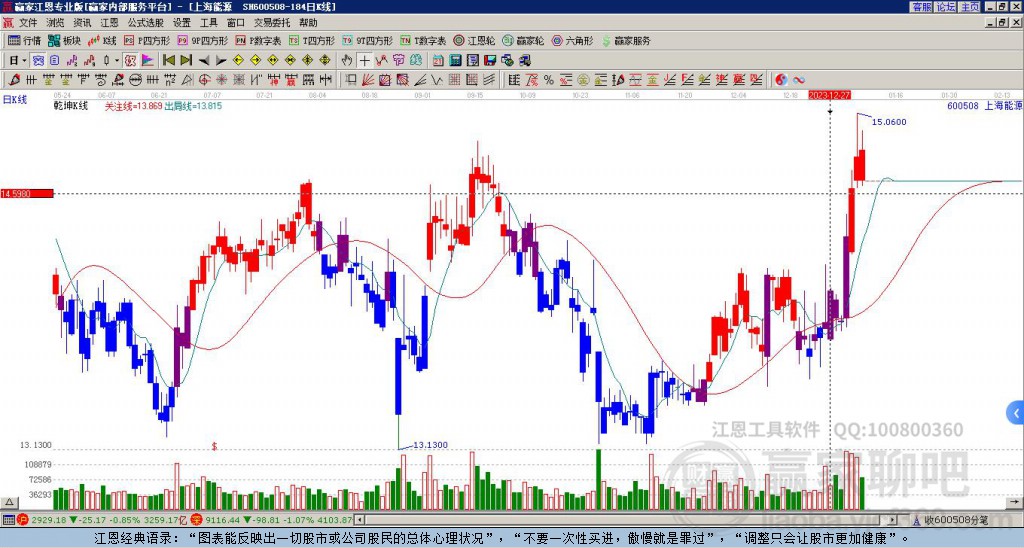Open the 江恩轮 tool
Image resolution: width=1024 pixels, height=548 pixels.
473,40
